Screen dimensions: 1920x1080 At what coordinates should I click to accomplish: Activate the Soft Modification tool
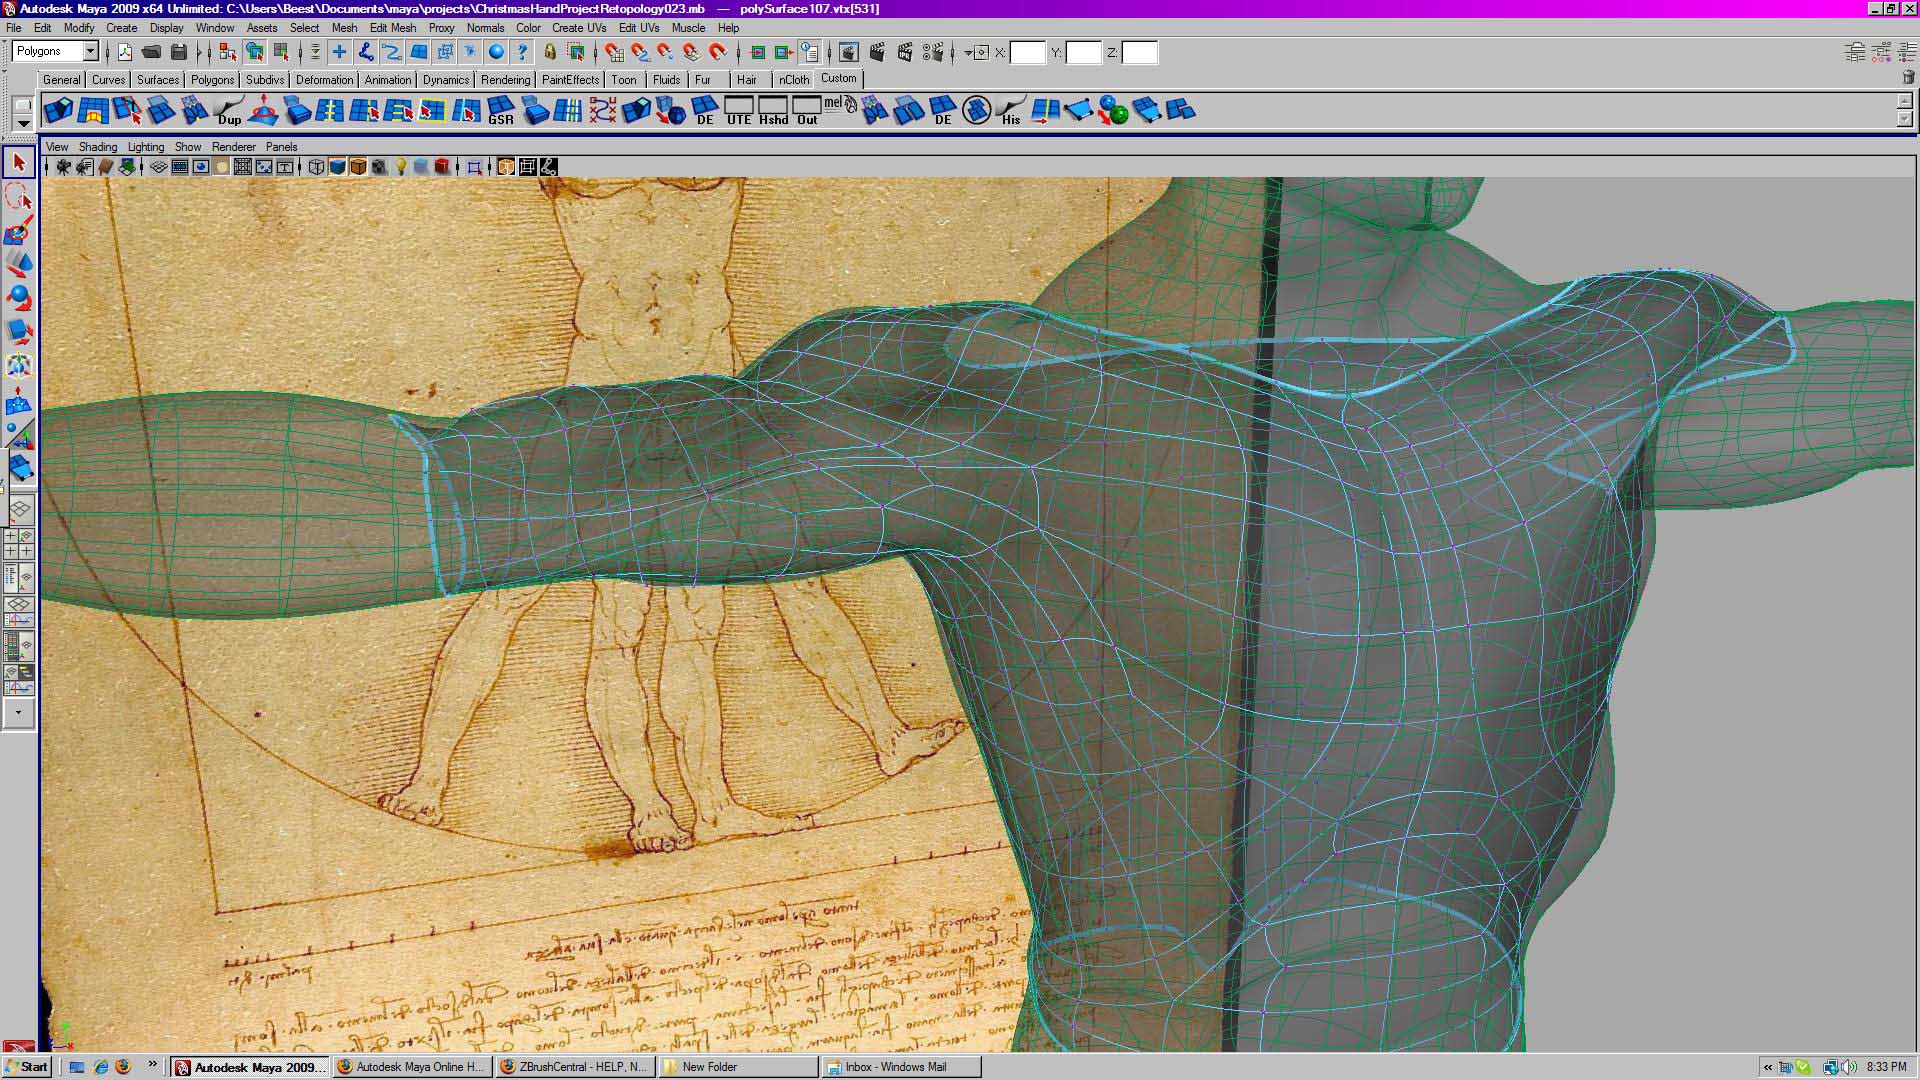tap(18, 401)
